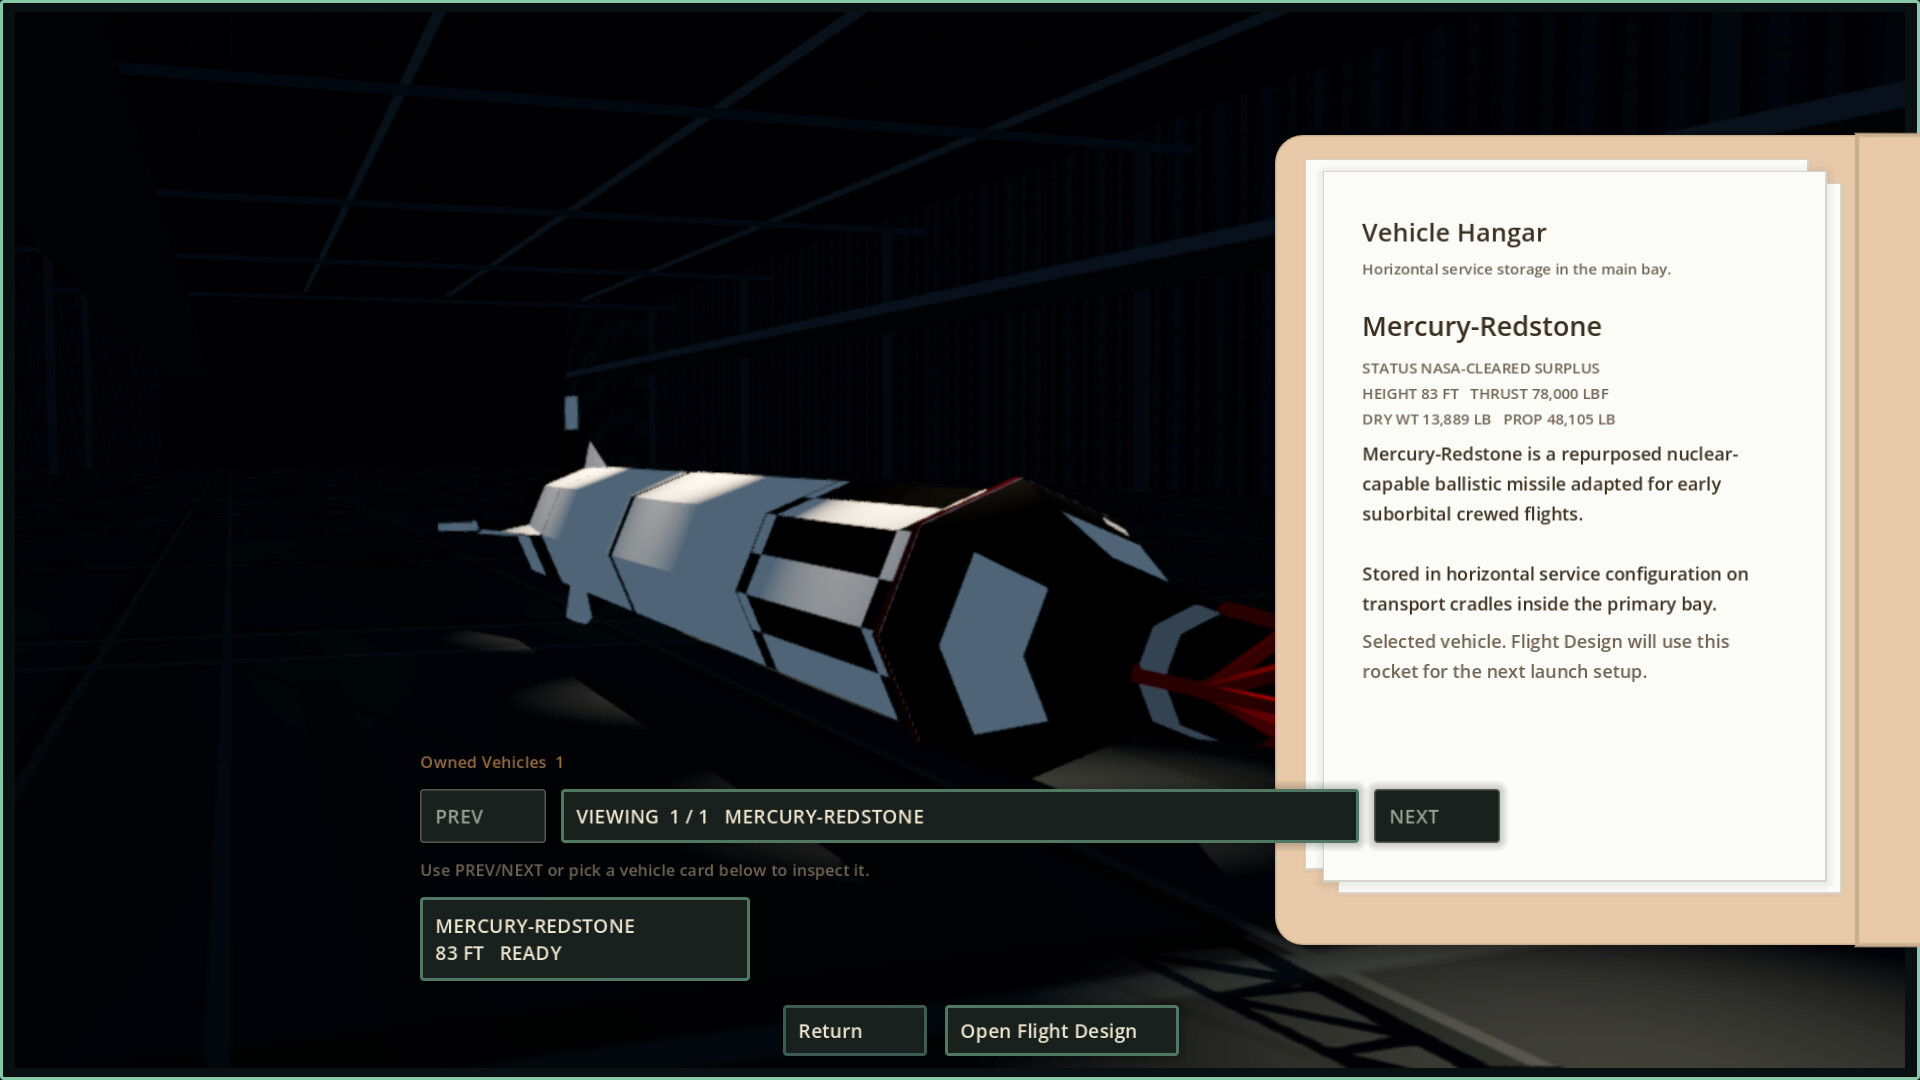Click the DRY WT 13,889 LB spec text
The height and width of the screenshot is (1080, 1920).
1426,419
